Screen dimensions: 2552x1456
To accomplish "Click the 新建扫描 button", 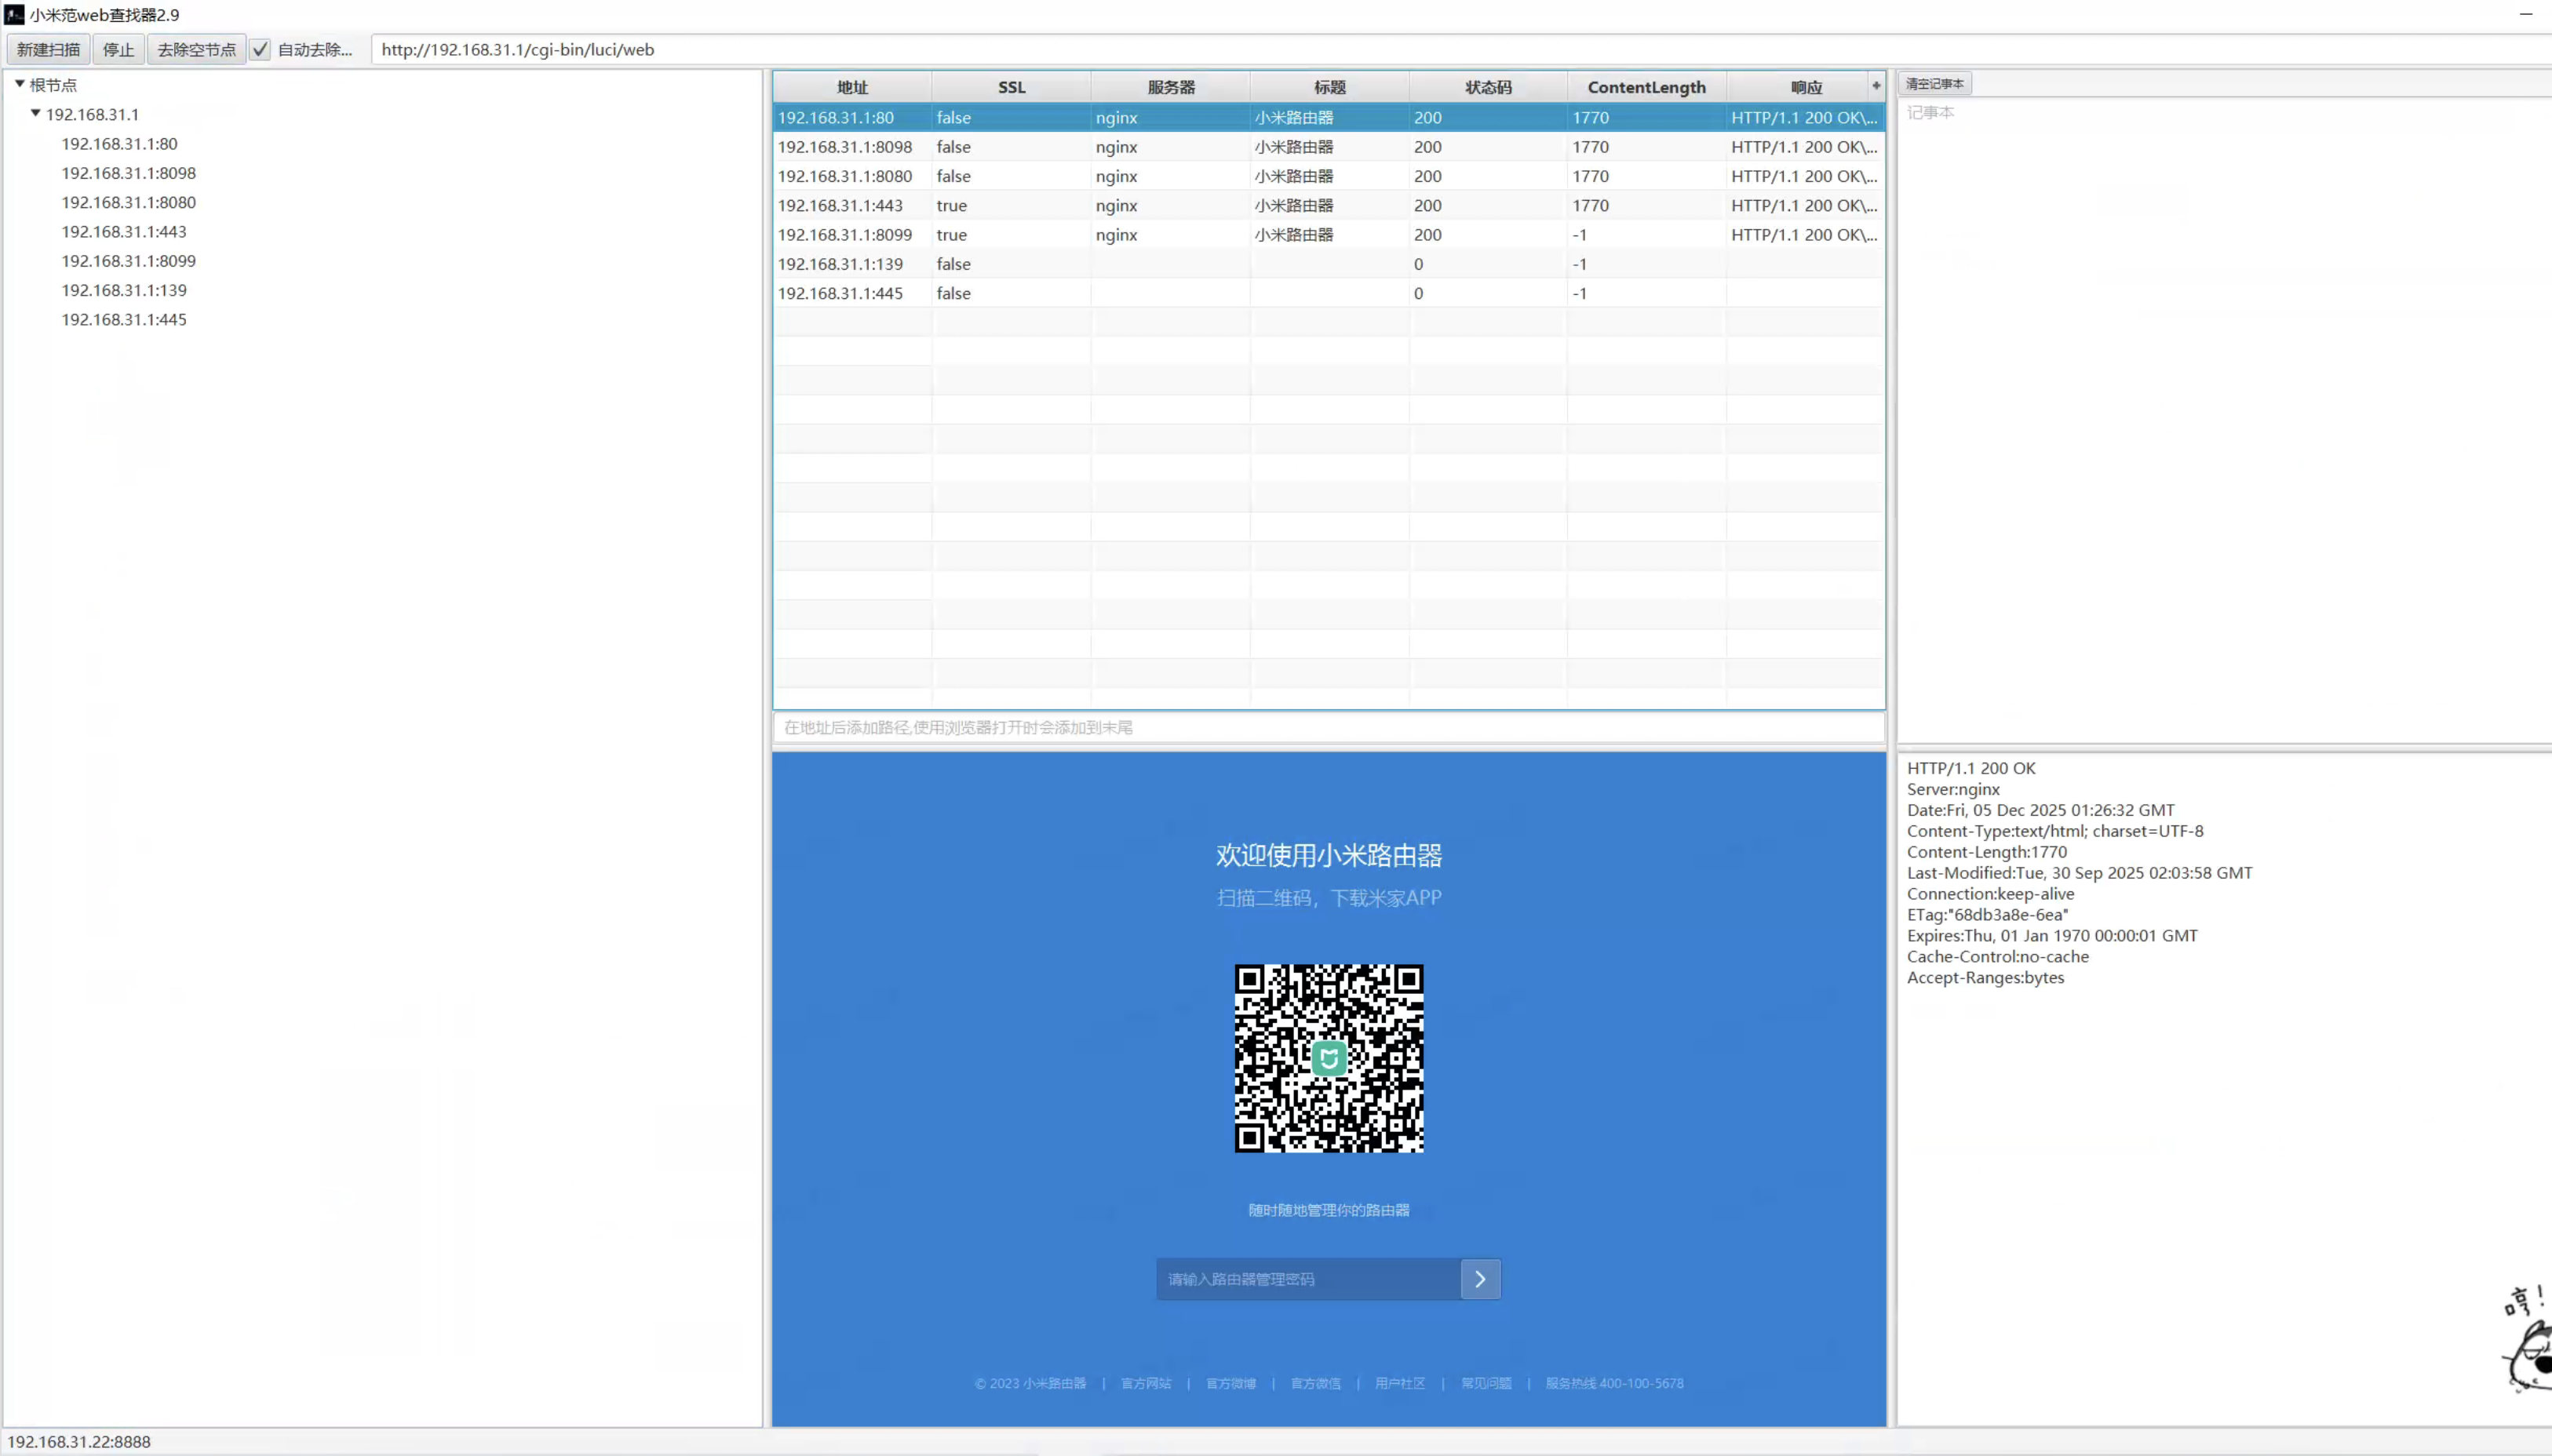I will tap(48, 50).
